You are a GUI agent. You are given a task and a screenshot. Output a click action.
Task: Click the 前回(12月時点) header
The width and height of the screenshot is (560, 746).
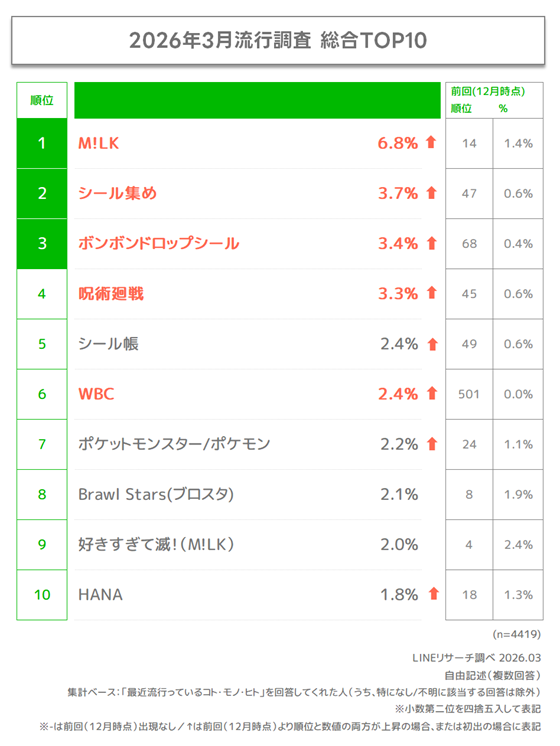(488, 91)
